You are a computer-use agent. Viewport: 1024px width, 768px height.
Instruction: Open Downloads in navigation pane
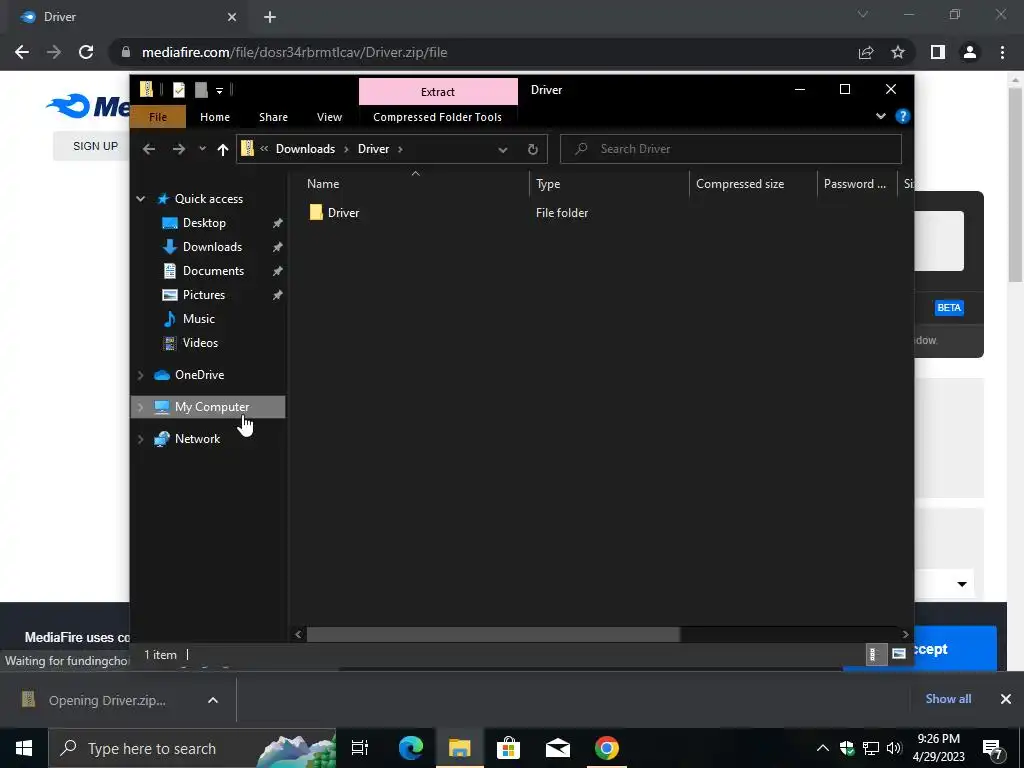(212, 247)
